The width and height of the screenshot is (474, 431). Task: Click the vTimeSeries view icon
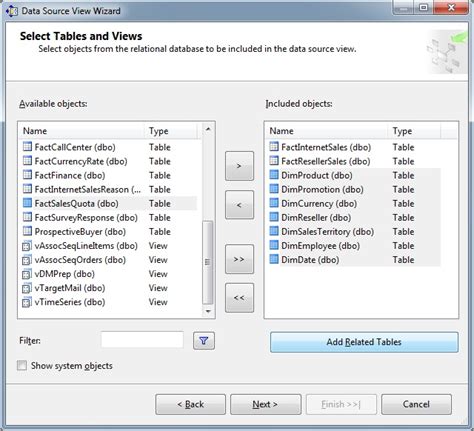pyautogui.click(x=27, y=302)
